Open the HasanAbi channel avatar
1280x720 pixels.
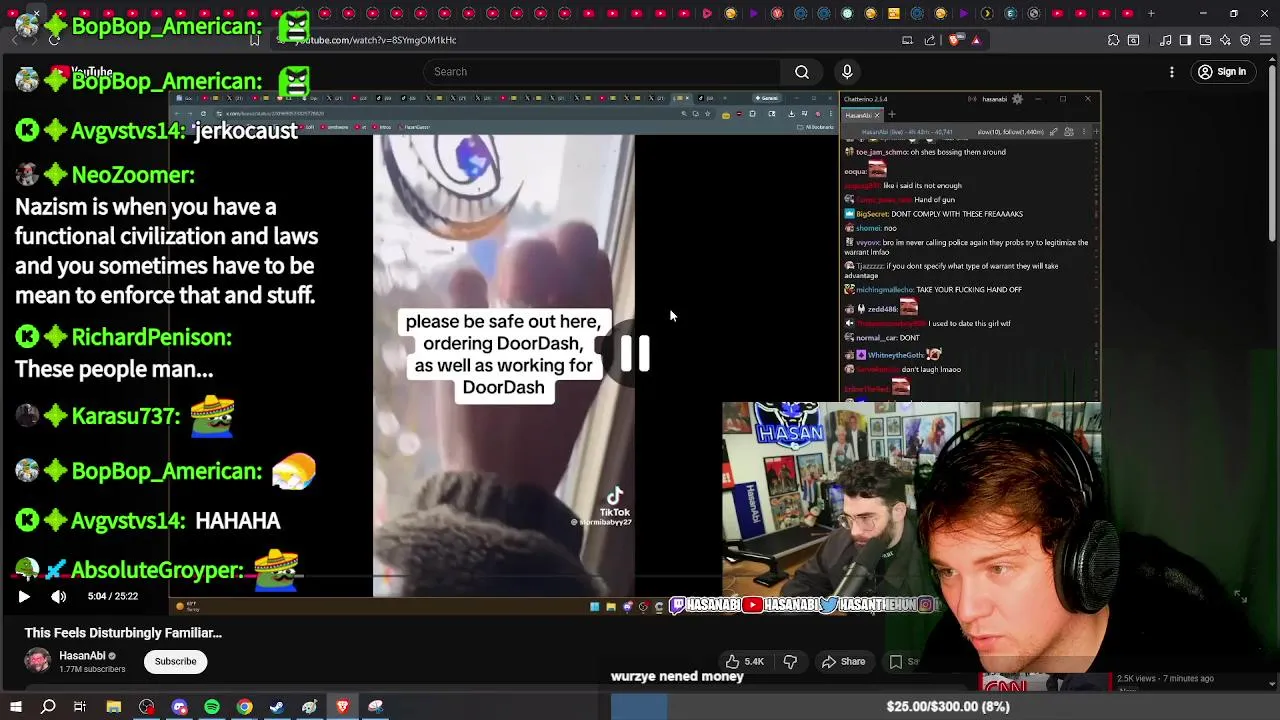[38, 661]
